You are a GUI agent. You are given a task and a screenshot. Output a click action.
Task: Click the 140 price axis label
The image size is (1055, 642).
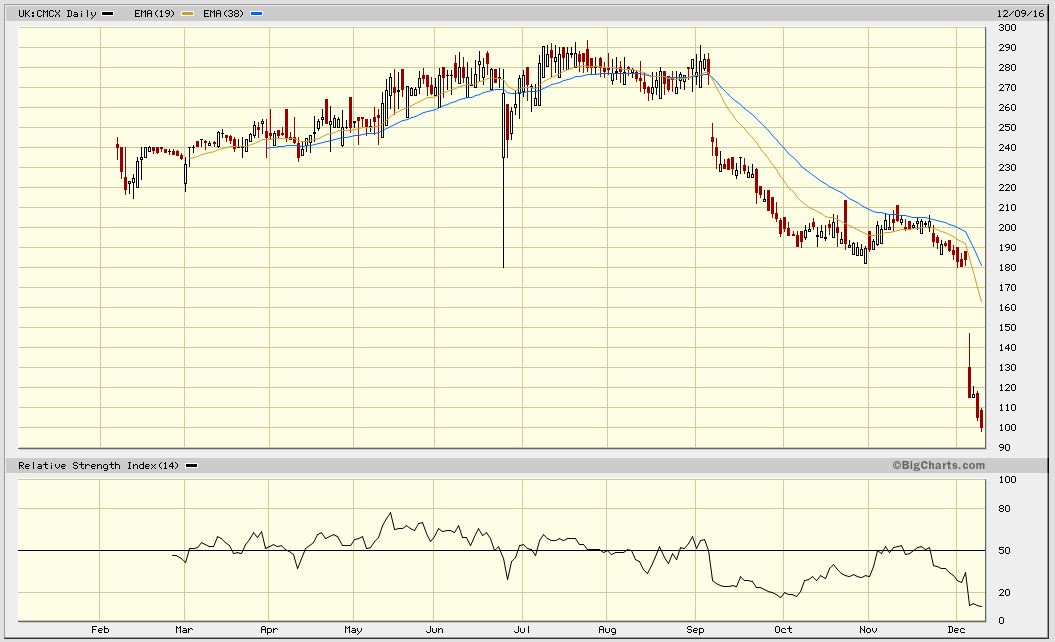1007,348
